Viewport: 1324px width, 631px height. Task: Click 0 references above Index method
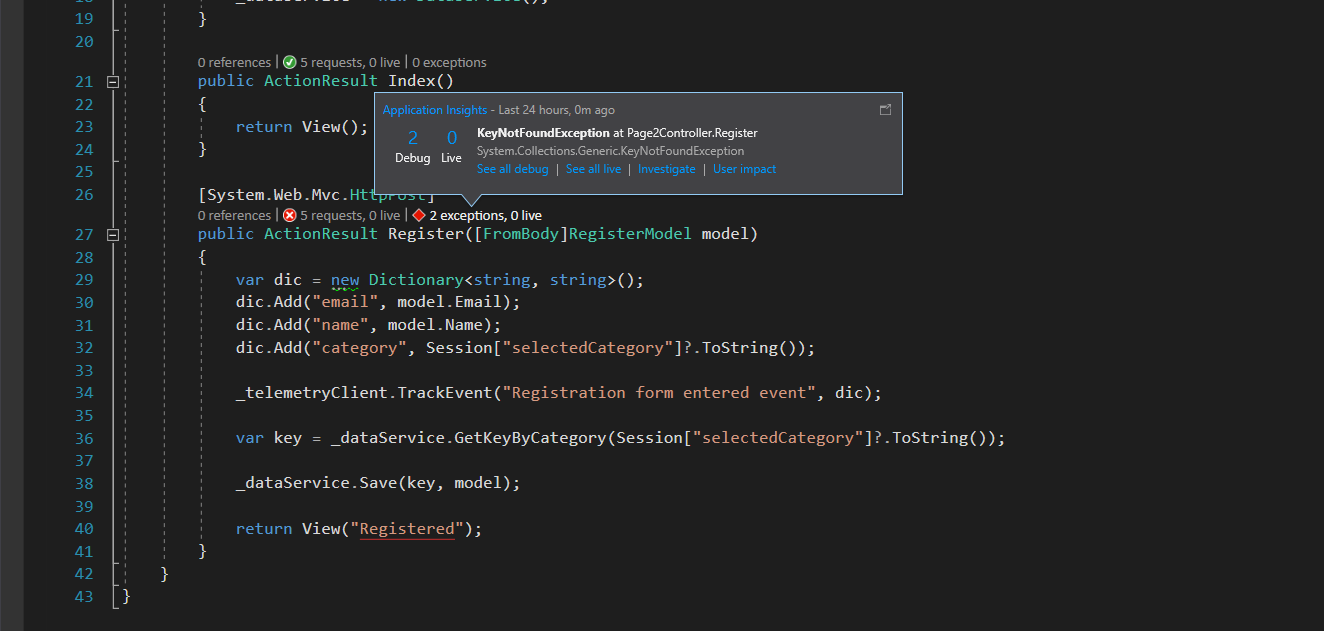click(234, 62)
